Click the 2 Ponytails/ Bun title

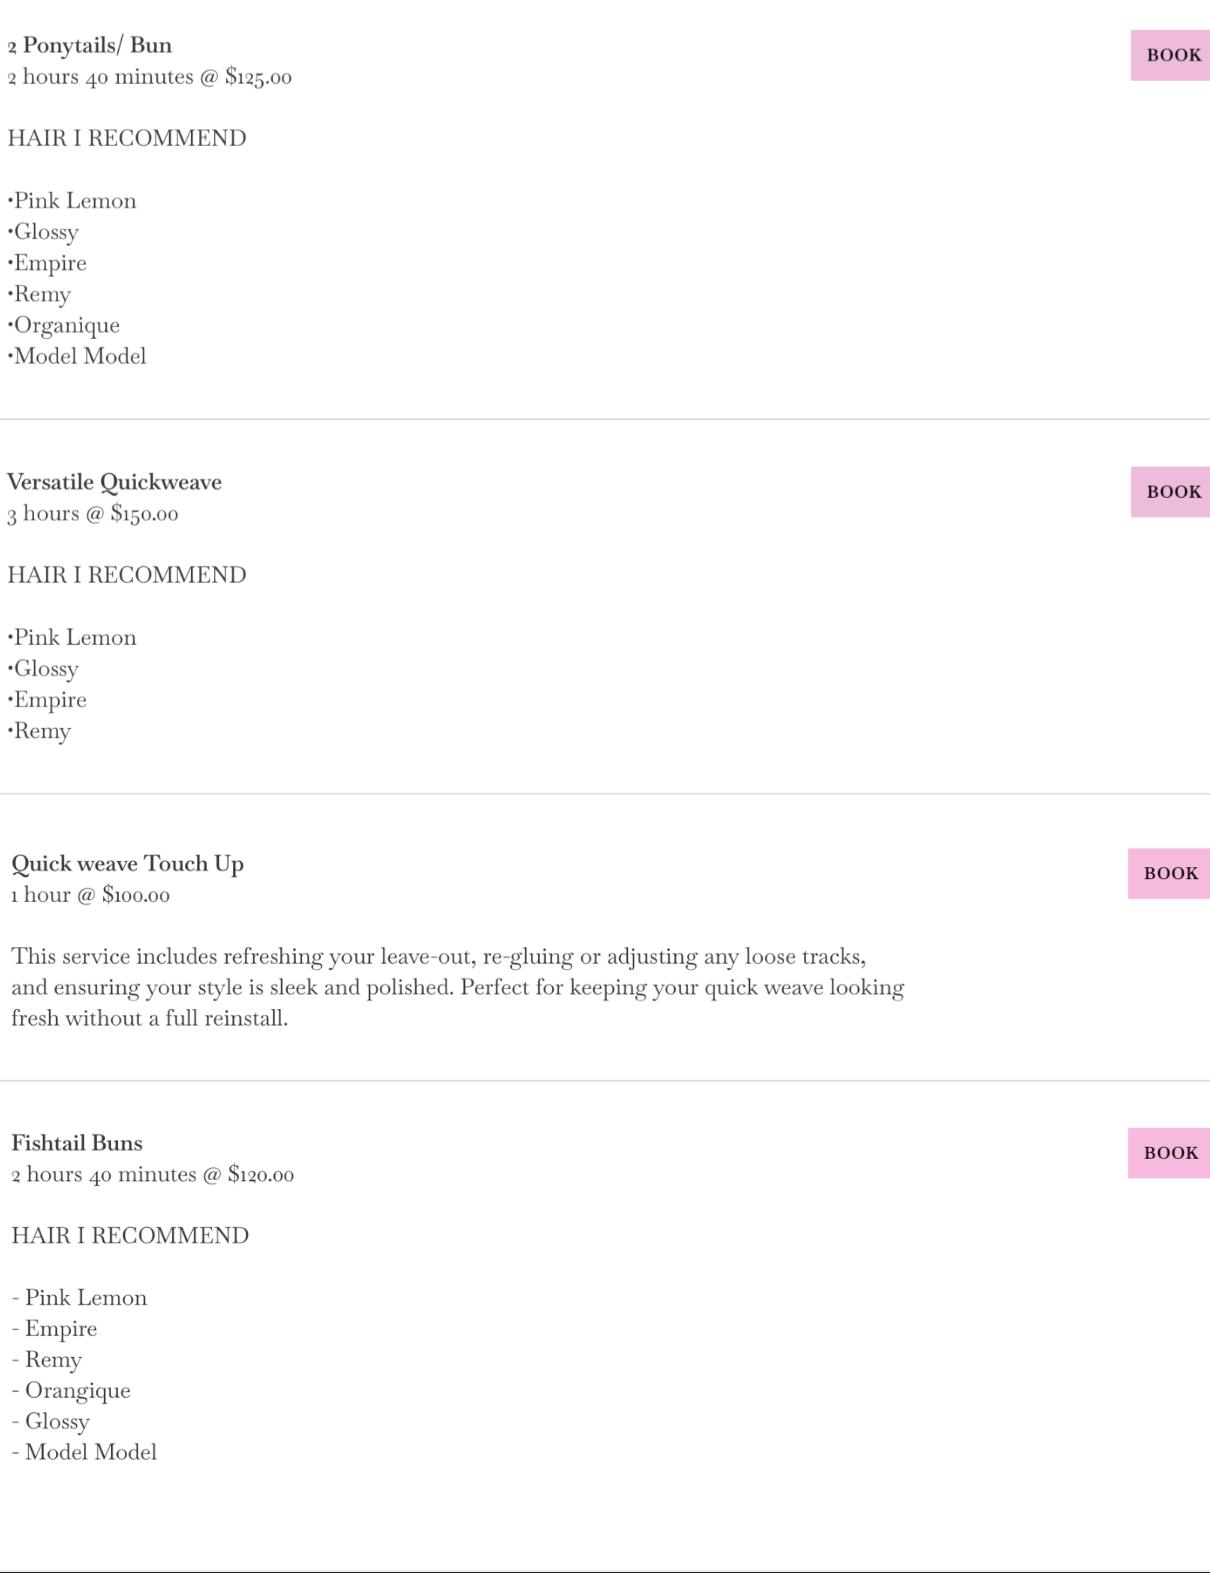coord(90,45)
